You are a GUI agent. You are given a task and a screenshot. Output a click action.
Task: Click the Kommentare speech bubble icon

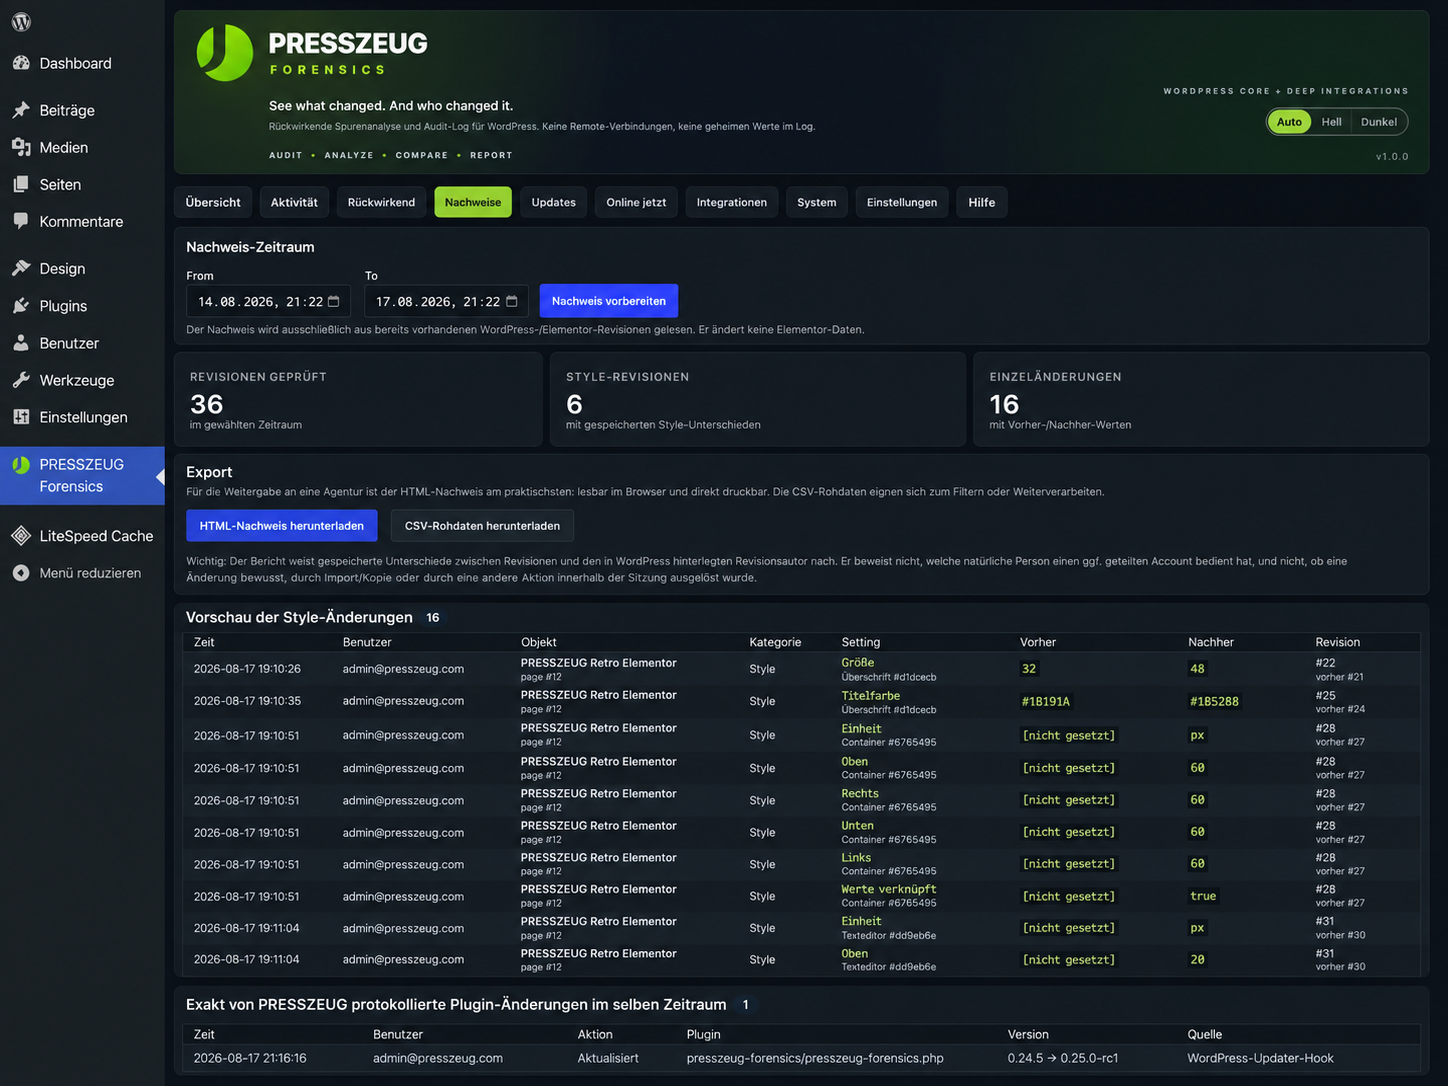(21, 221)
